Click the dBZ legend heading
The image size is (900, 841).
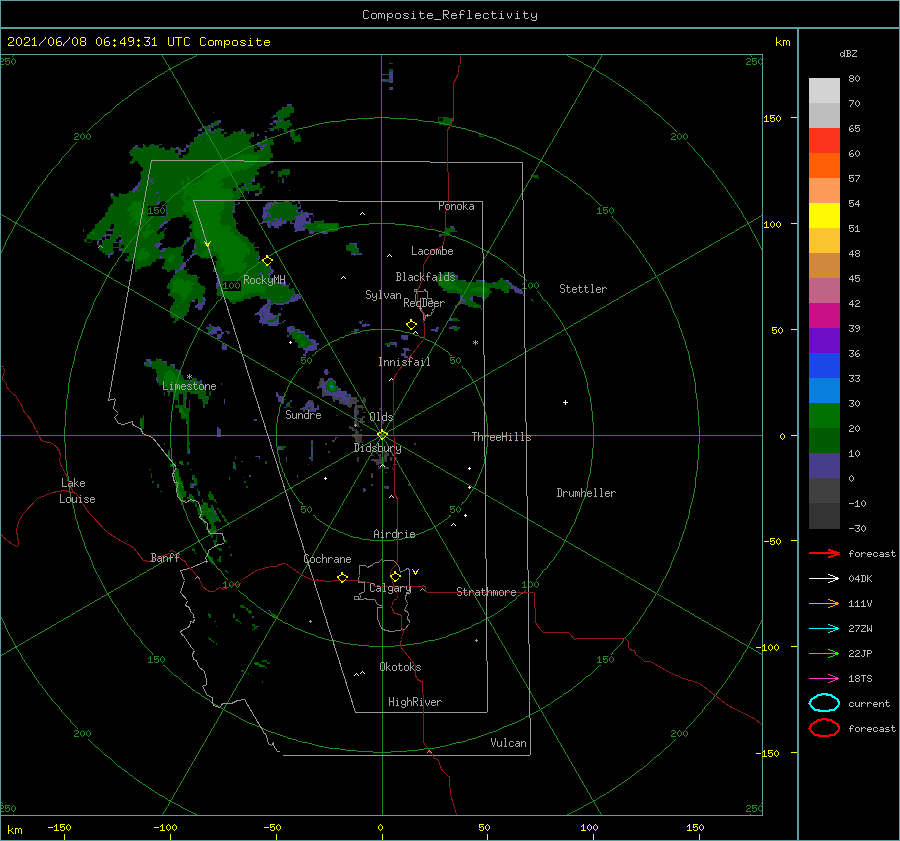[x=848, y=53]
